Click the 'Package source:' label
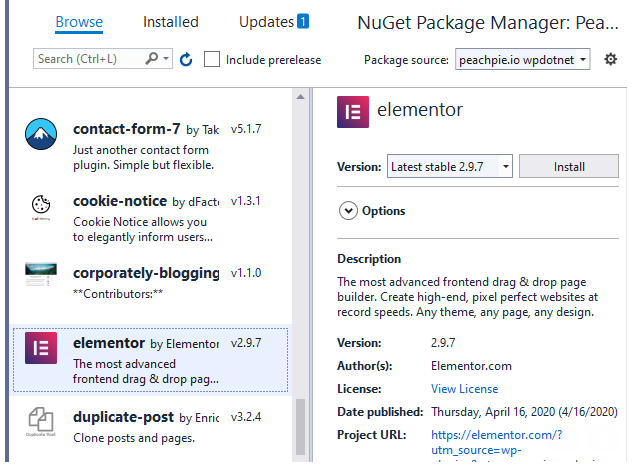The height and width of the screenshot is (470, 637). (406, 60)
